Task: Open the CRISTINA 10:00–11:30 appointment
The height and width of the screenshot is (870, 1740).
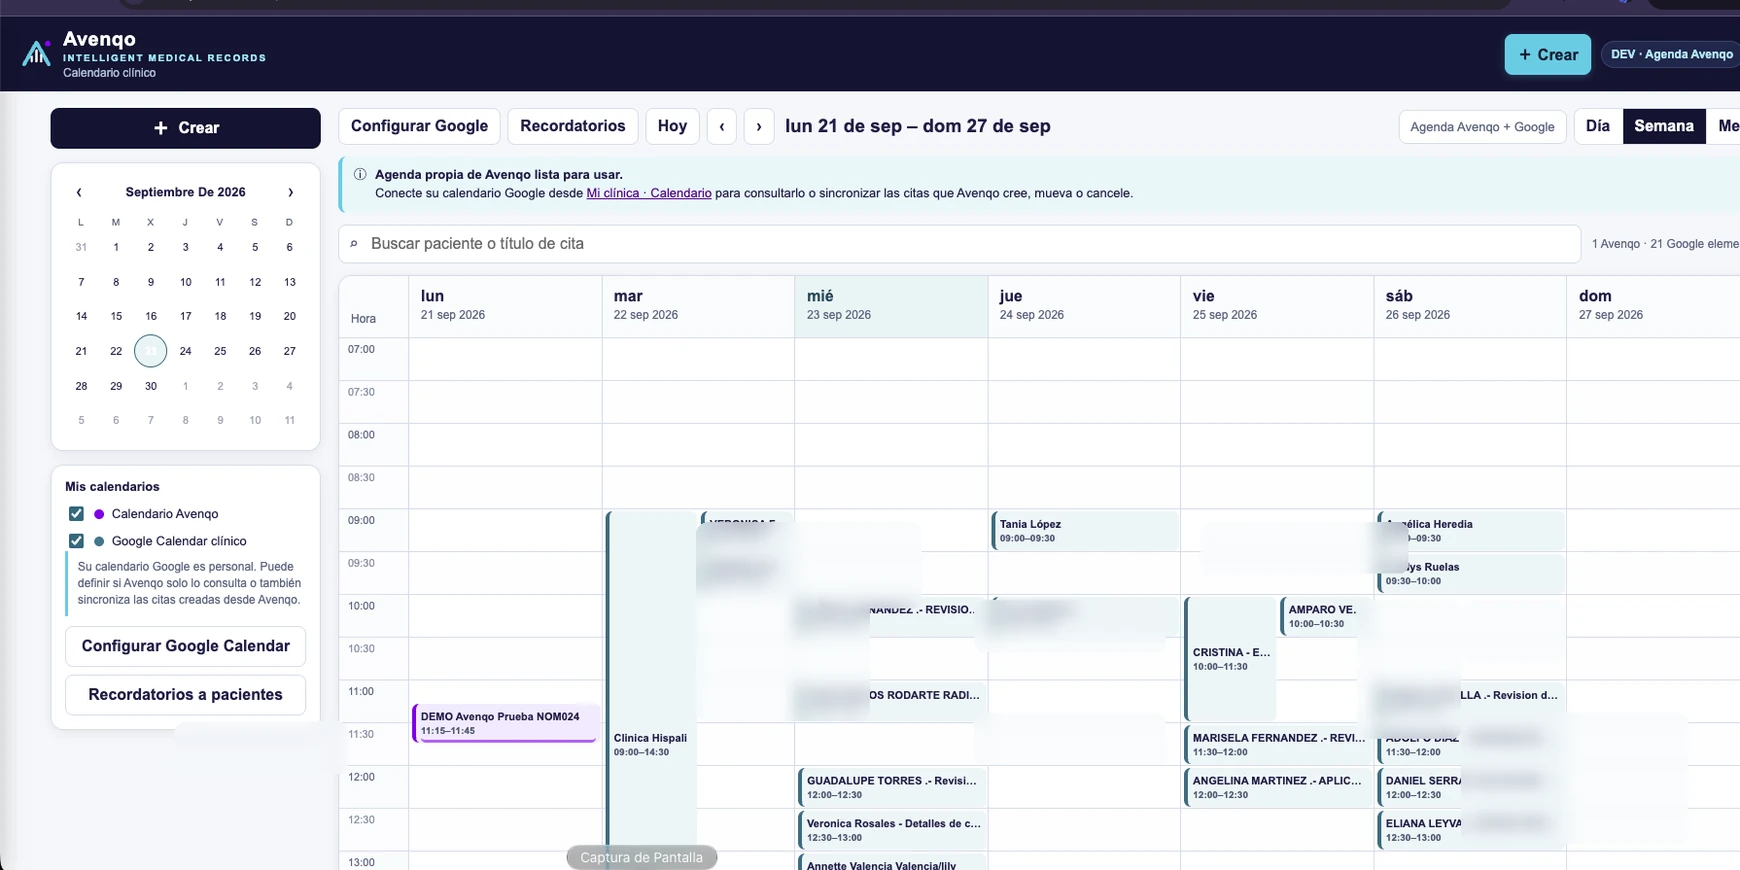Action: click(x=1230, y=659)
